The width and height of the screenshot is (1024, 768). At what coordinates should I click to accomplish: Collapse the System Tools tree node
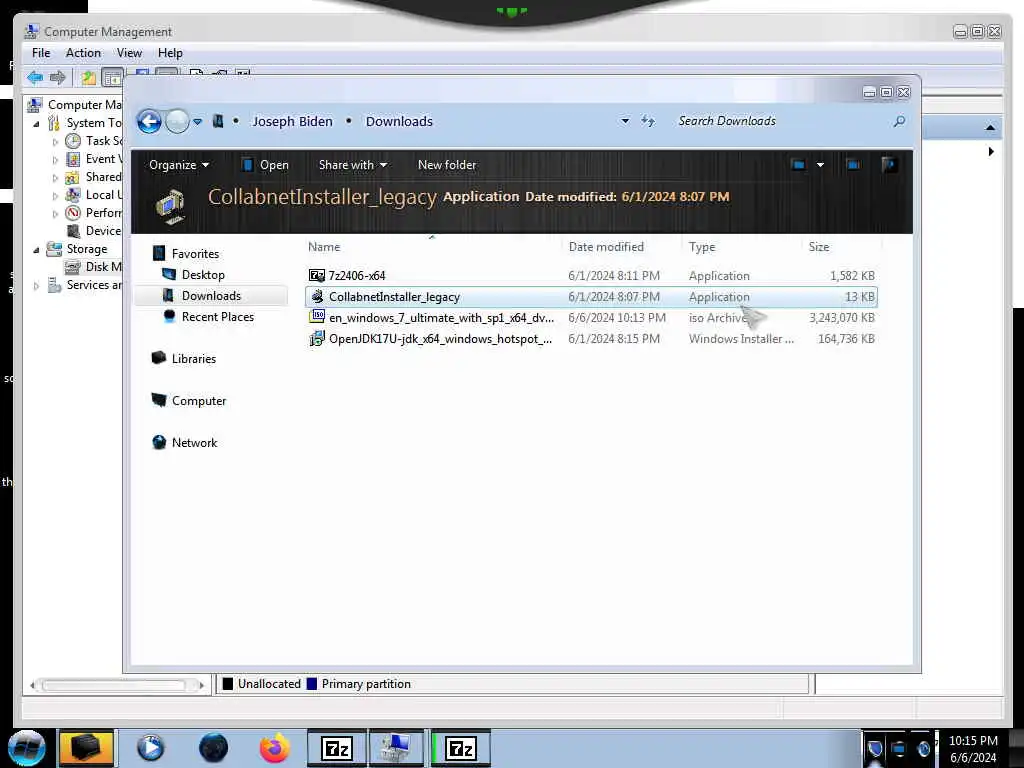(37, 123)
